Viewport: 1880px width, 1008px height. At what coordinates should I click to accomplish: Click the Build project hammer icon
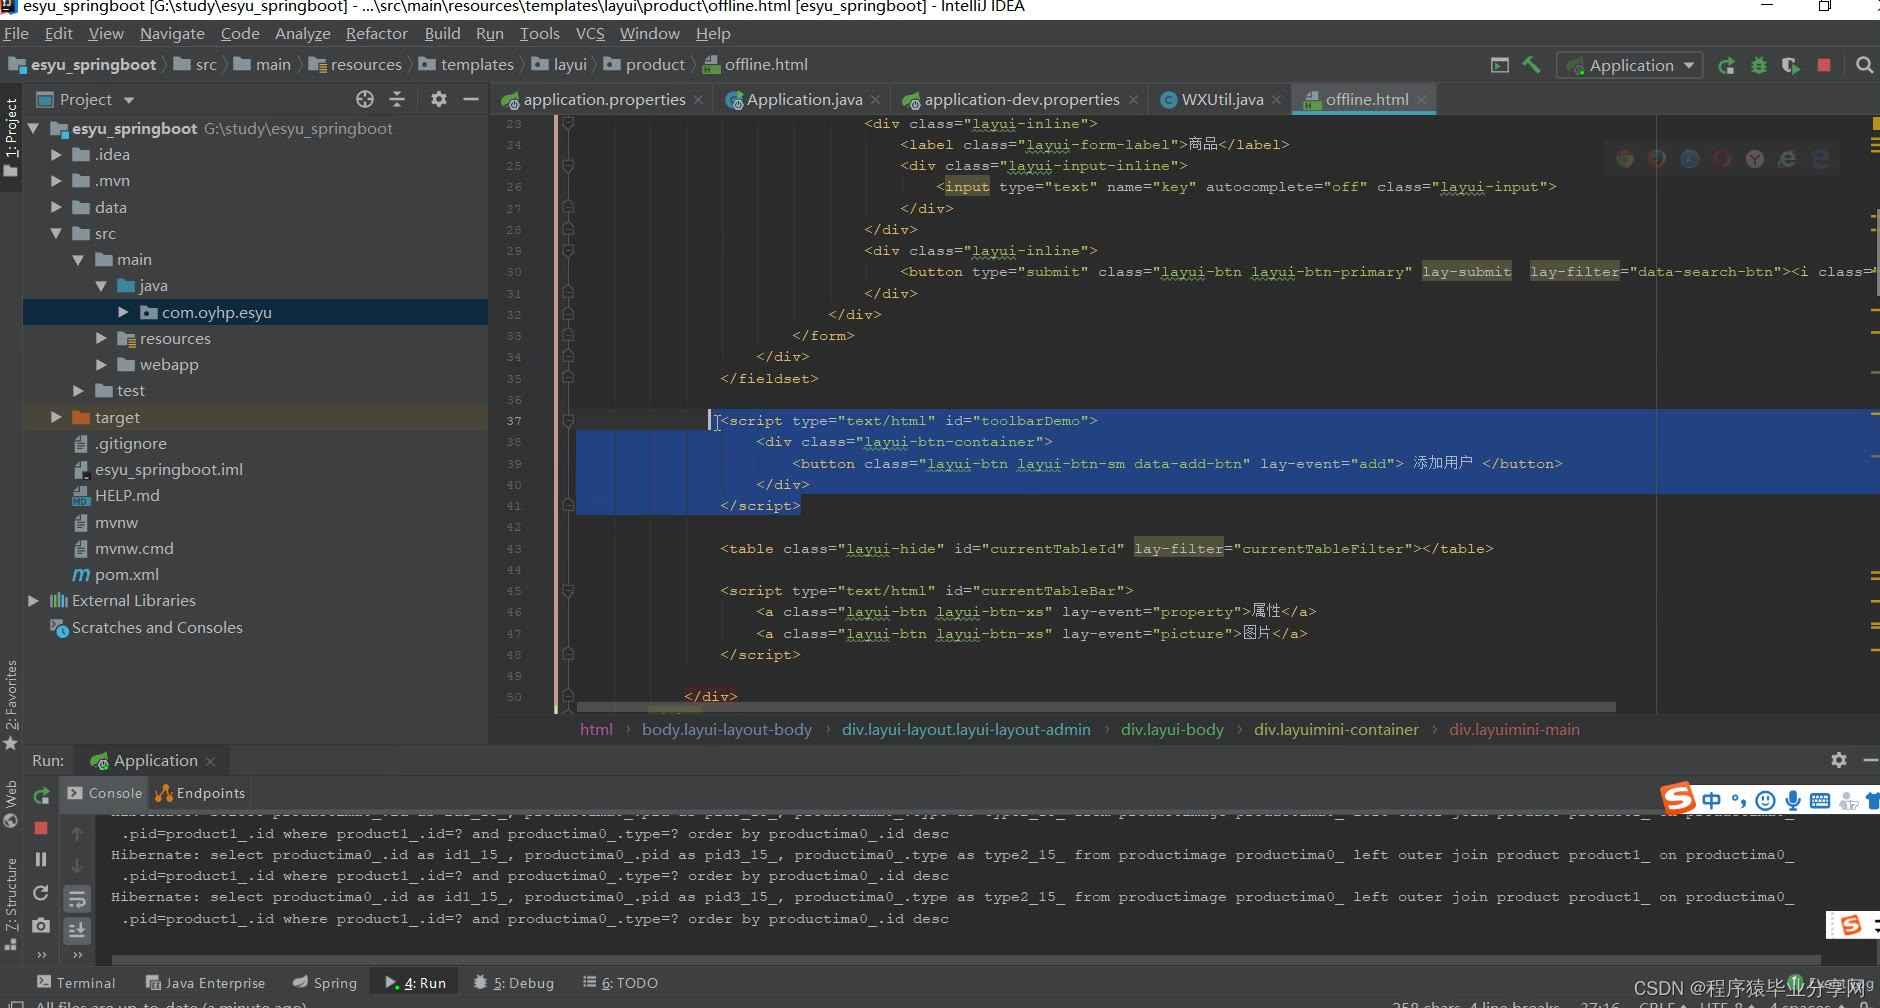pos(1531,65)
